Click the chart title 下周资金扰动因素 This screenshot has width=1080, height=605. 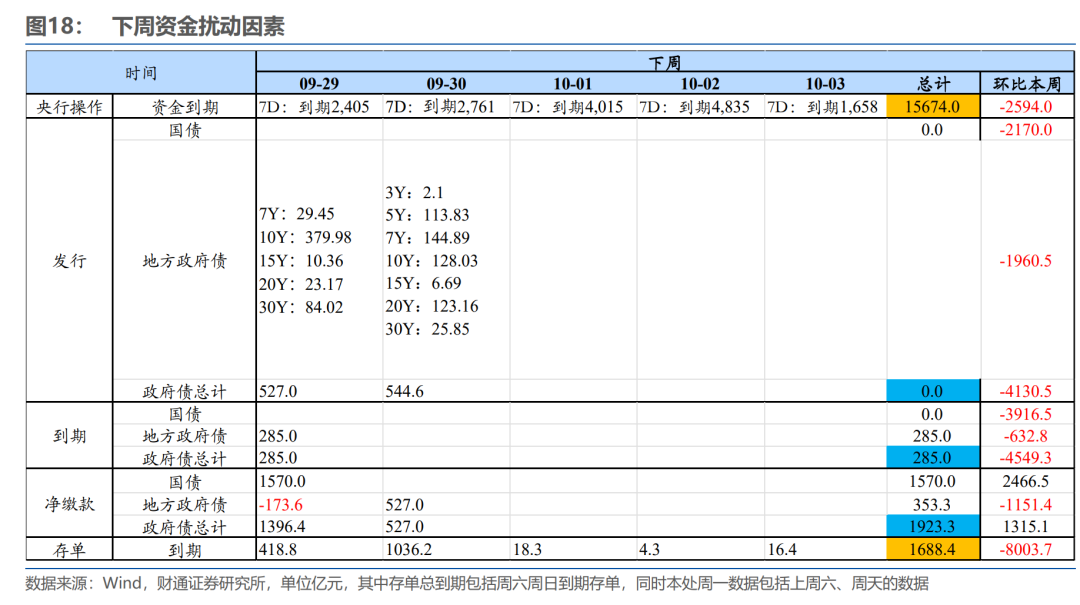pyautogui.click(x=198, y=26)
